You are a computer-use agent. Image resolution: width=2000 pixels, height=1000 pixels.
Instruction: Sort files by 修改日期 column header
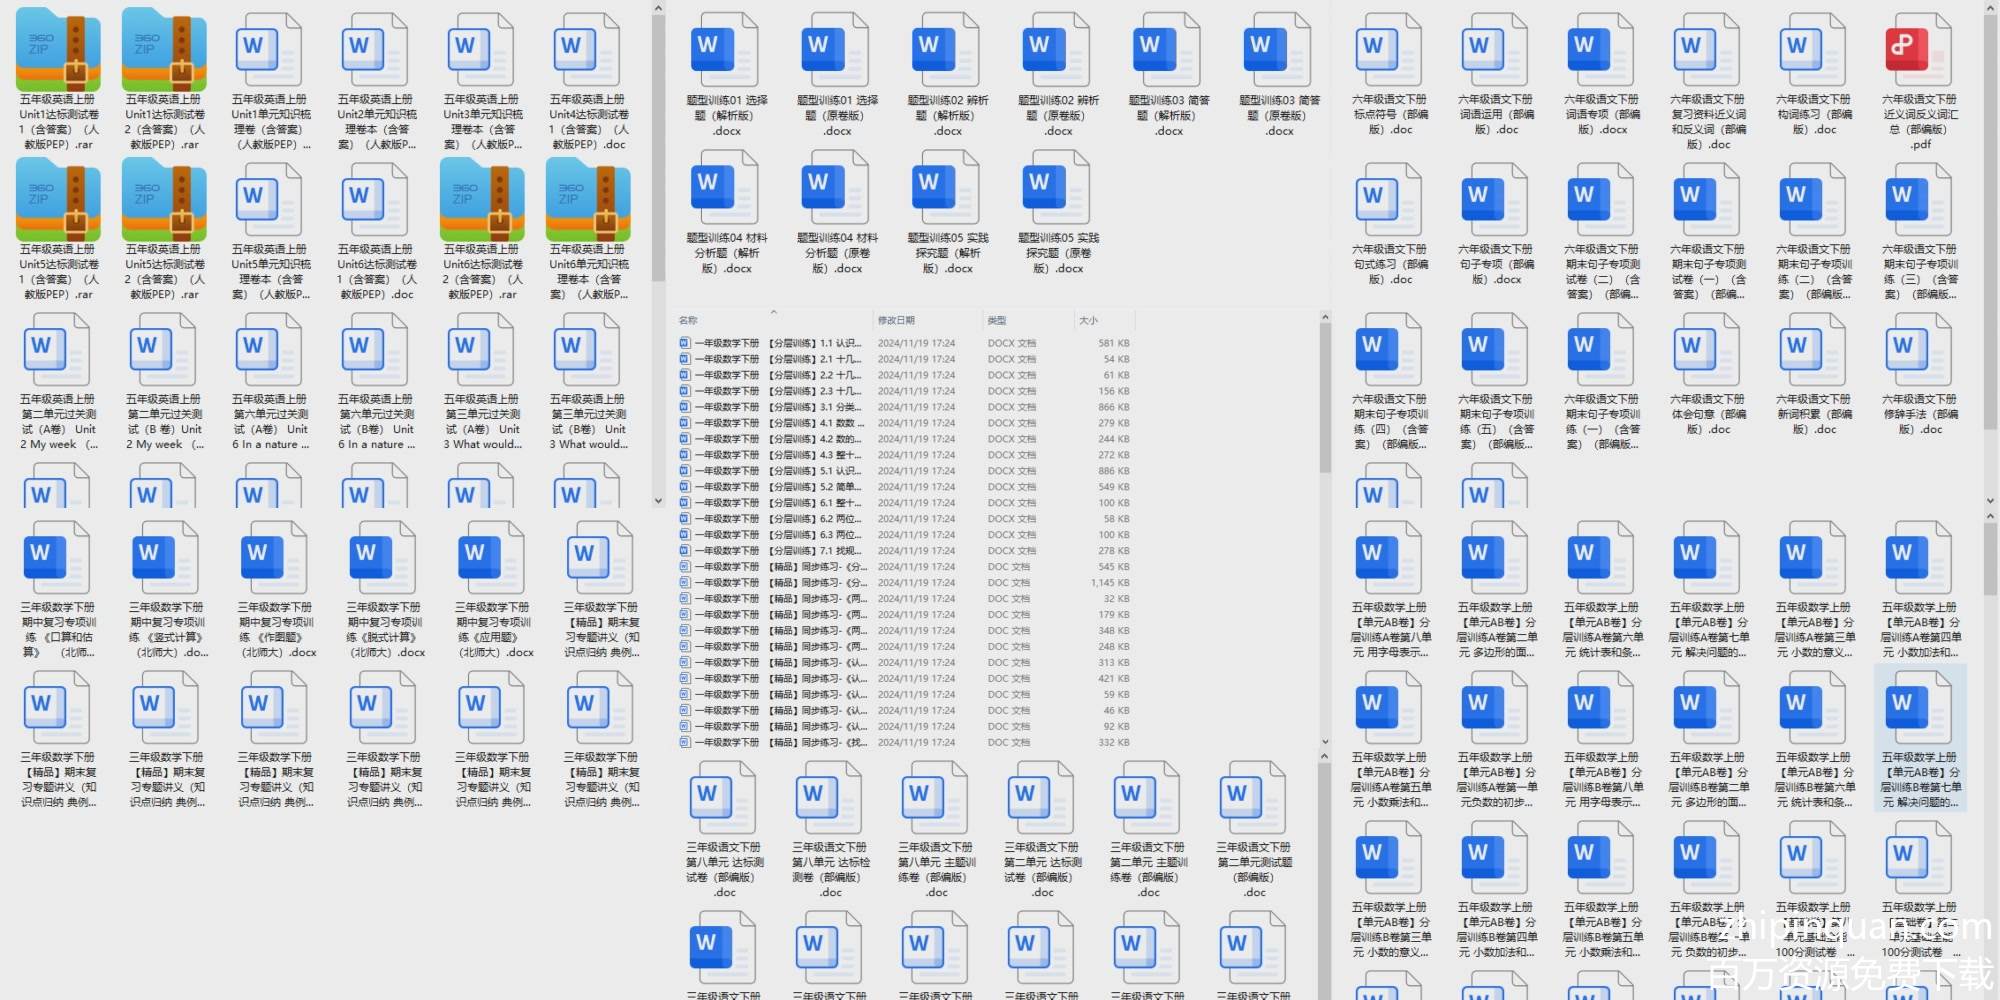coord(896,320)
